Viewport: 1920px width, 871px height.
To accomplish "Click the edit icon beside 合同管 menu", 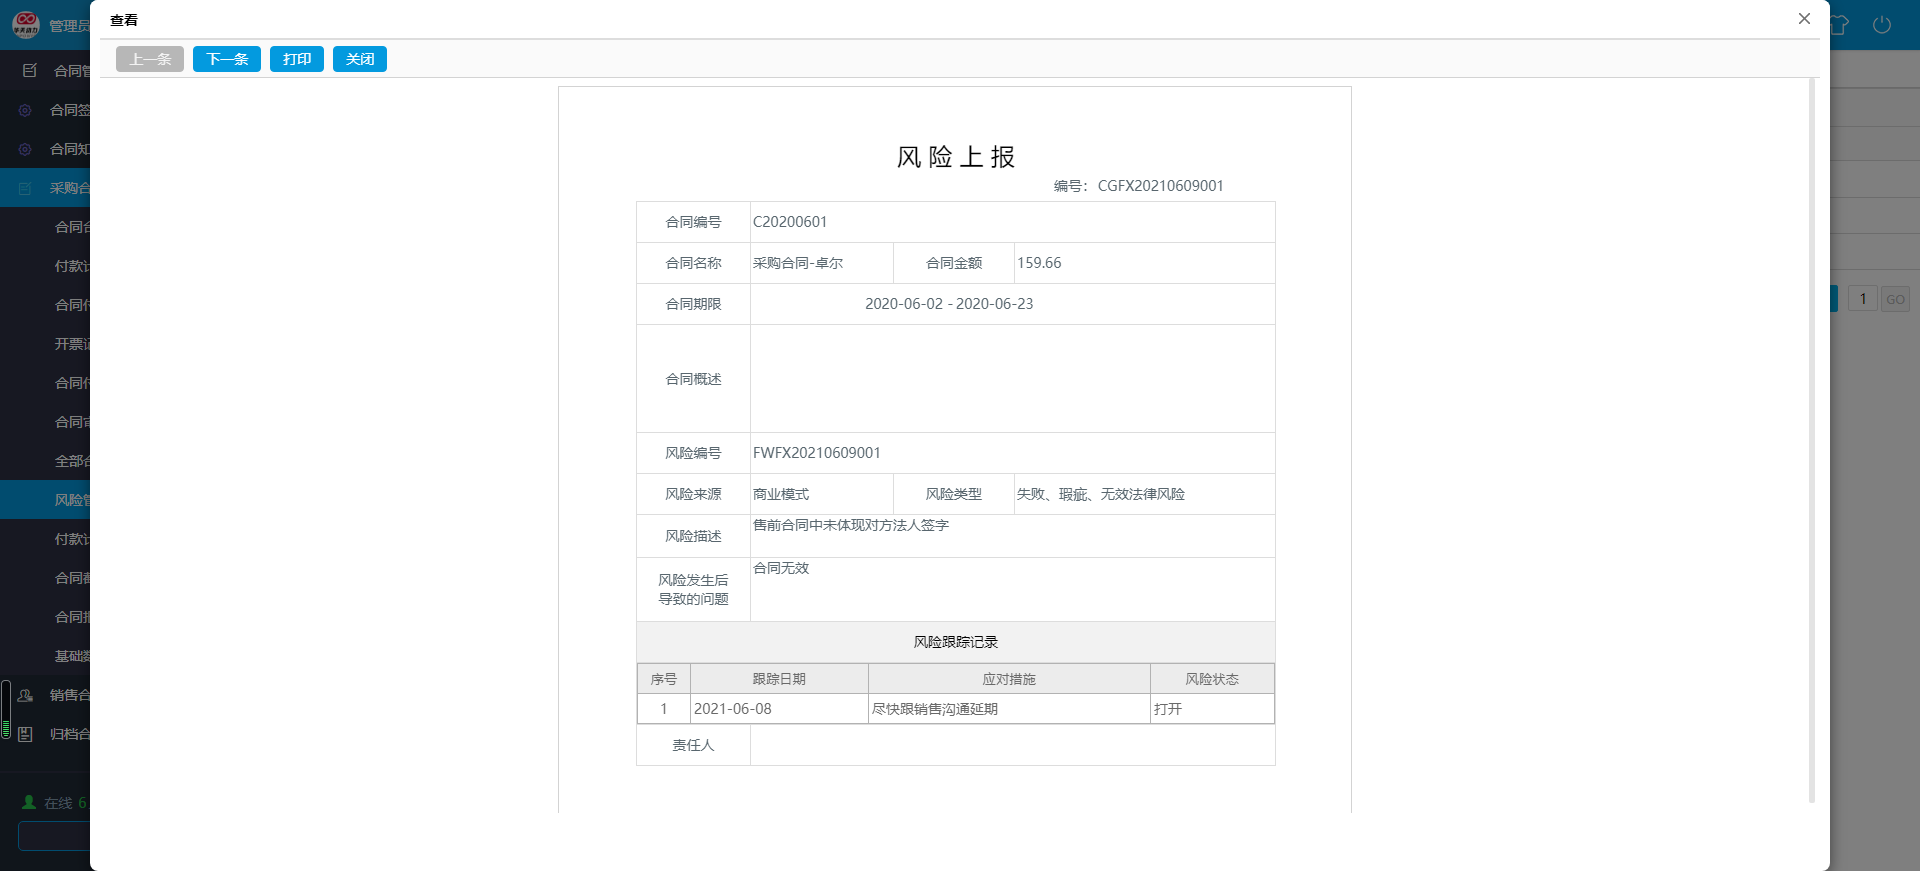I will 29,71.
